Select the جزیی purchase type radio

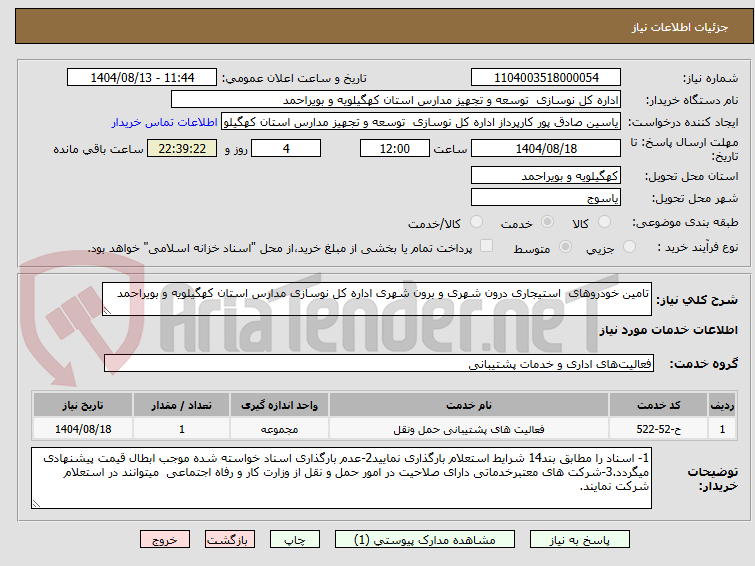(629, 247)
